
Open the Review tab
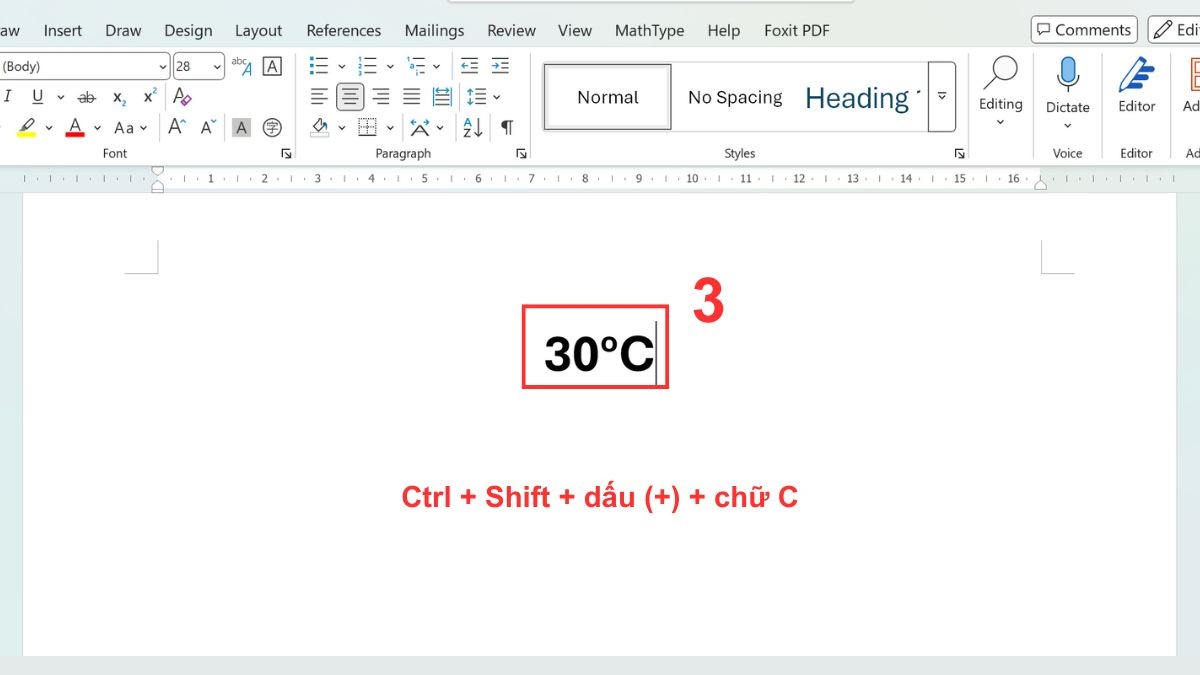pyautogui.click(x=512, y=30)
